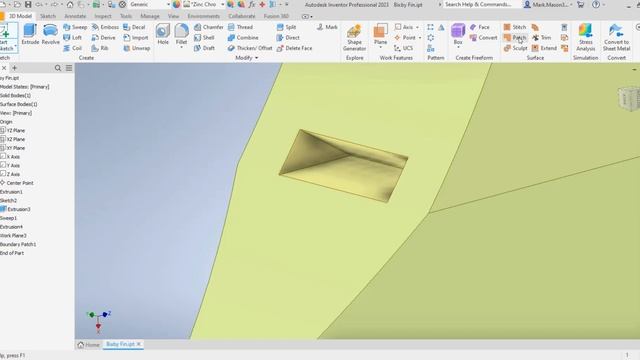Select the Draft tool
Viewport: 640px width, 360px height.
tap(204, 48)
